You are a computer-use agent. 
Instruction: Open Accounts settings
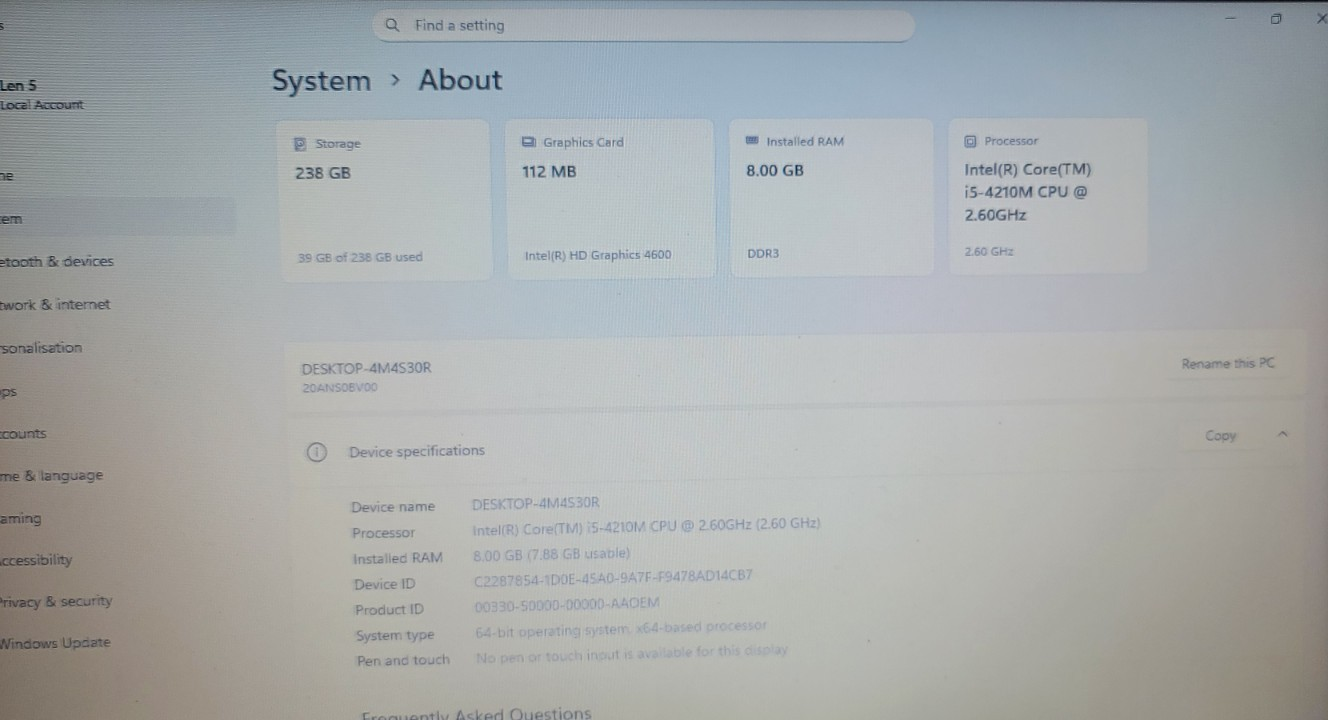[x=23, y=434]
